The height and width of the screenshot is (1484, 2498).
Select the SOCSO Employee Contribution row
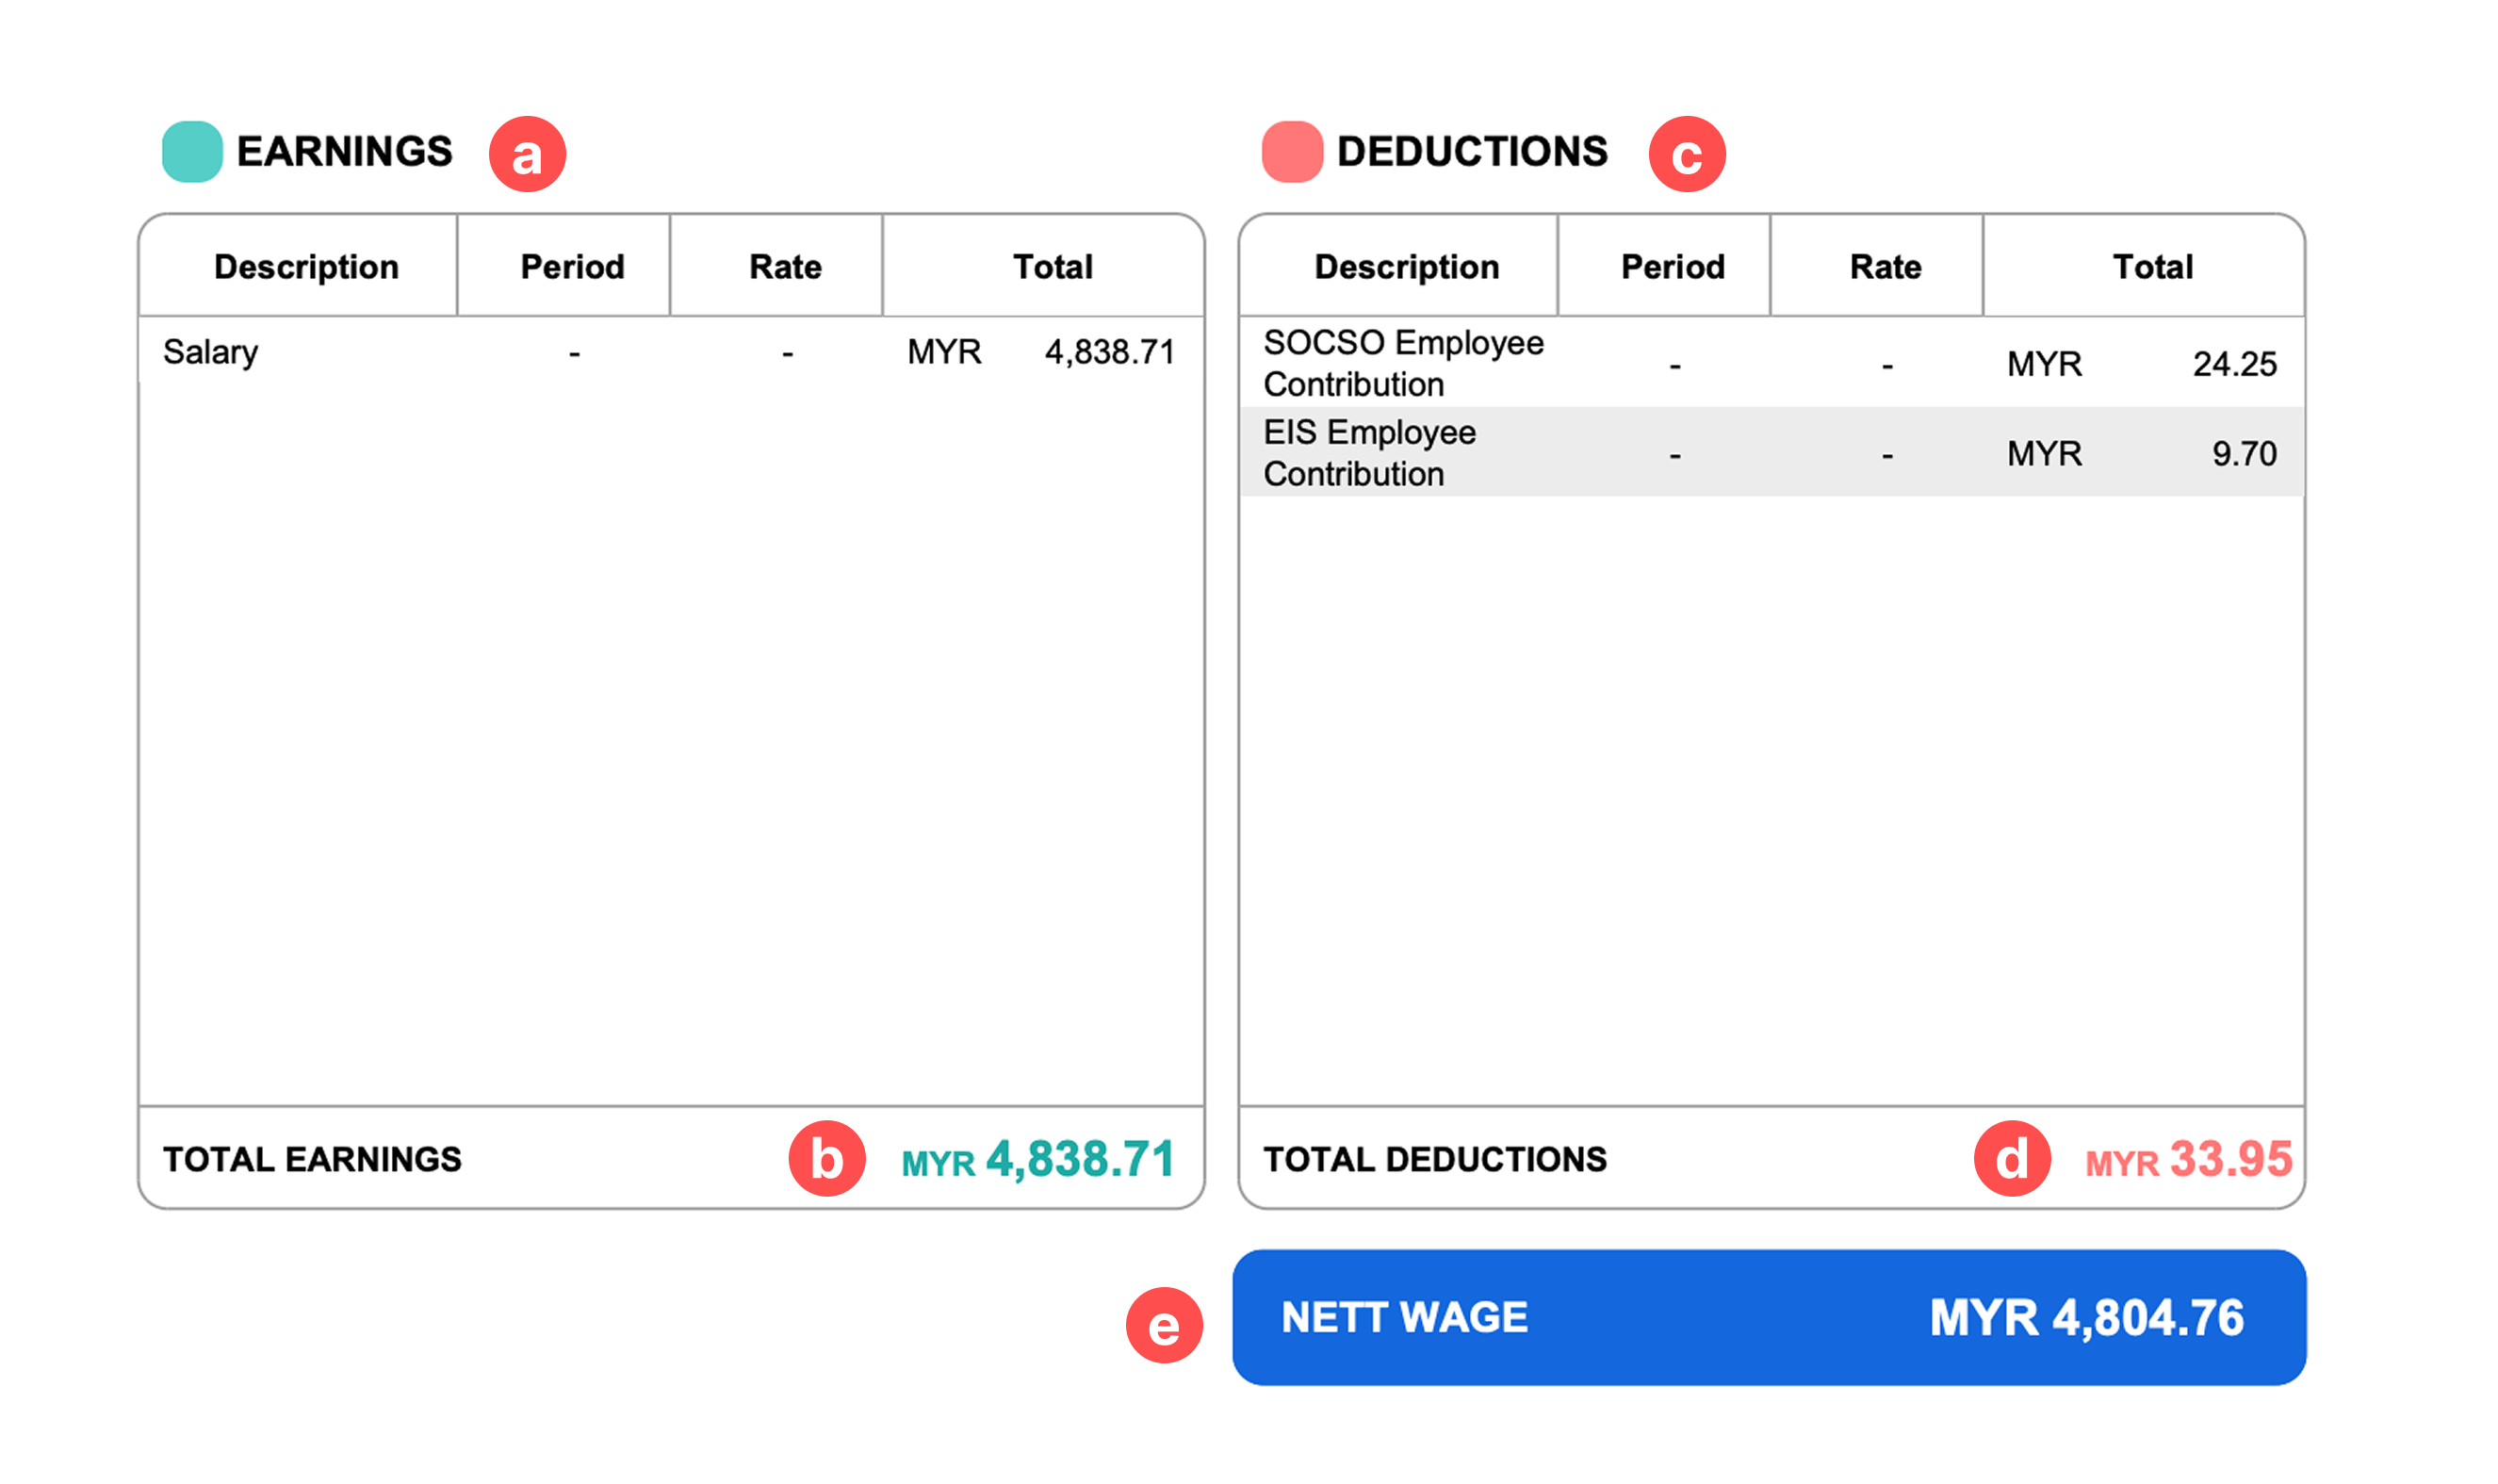(1770, 363)
